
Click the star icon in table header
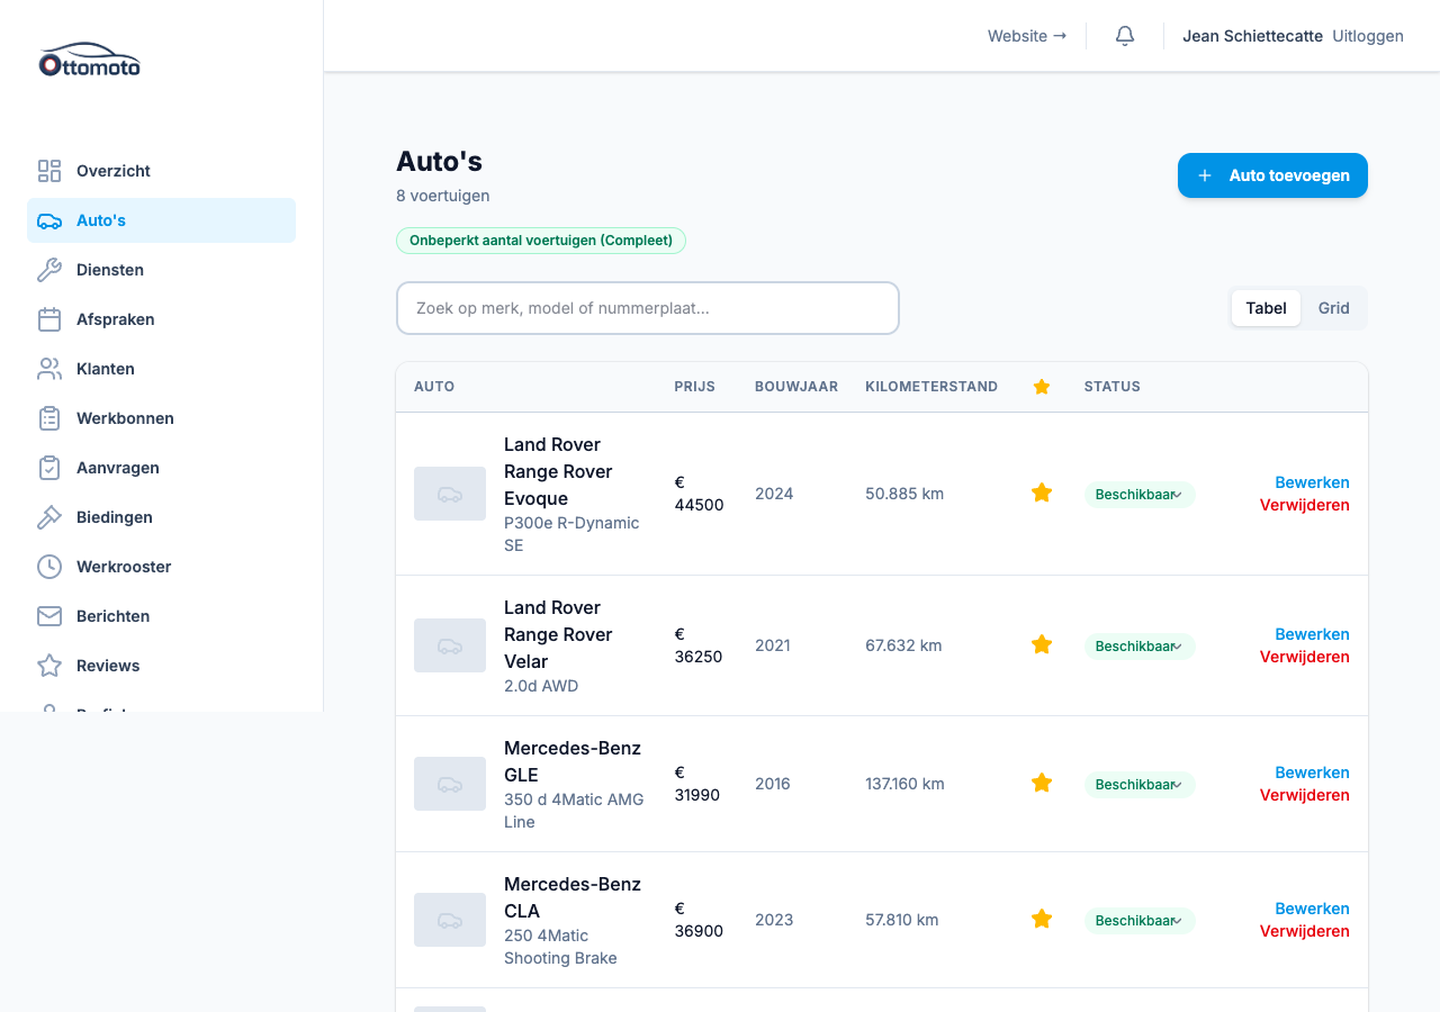tap(1042, 387)
